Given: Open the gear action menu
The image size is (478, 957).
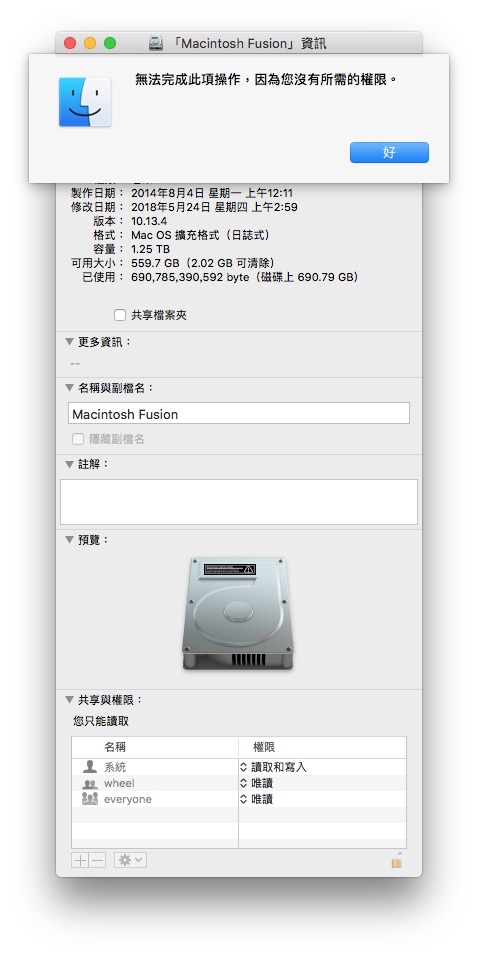Looking at the screenshot, I should (x=130, y=861).
